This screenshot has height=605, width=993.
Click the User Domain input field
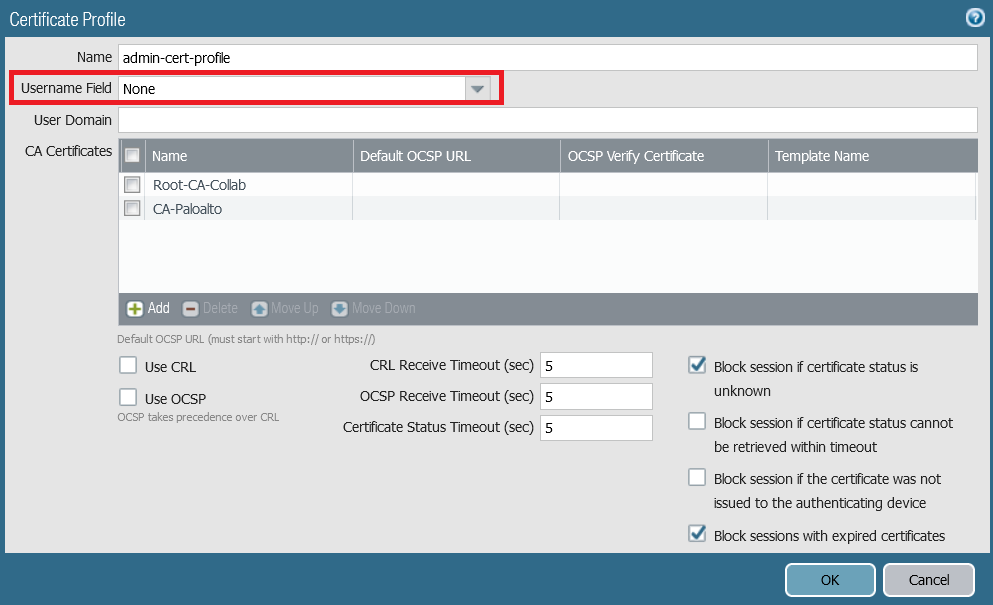pyautogui.click(x=547, y=120)
